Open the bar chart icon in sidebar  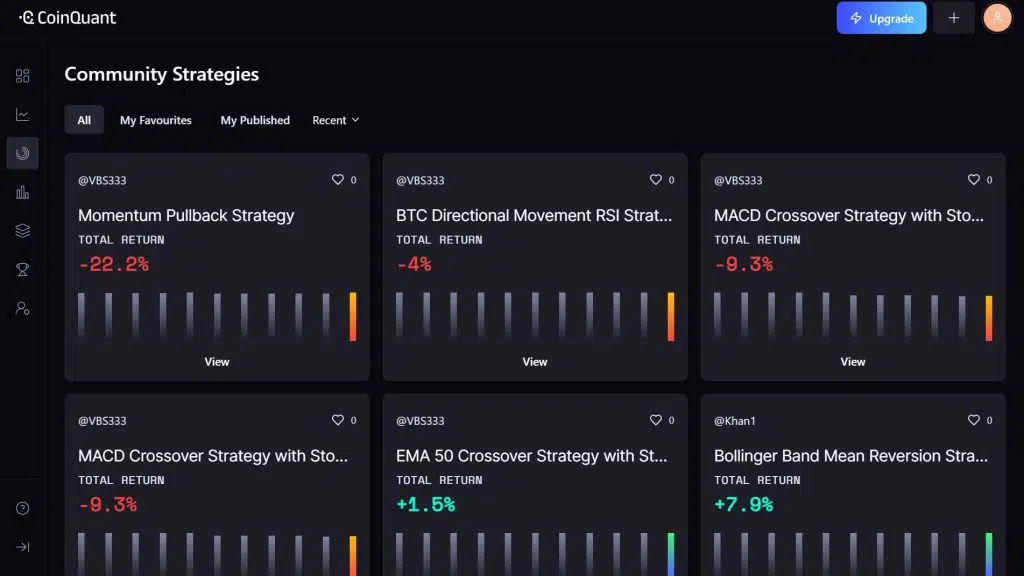coord(22,192)
